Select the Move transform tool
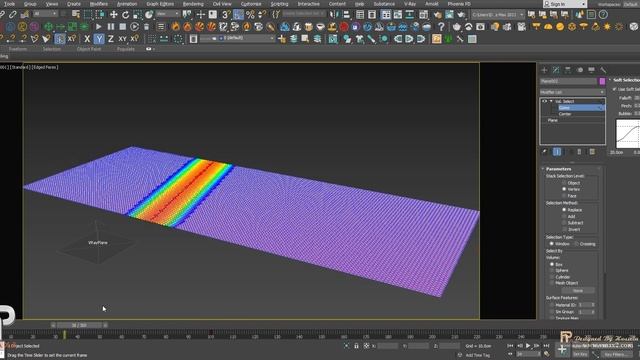This screenshot has height=360, width=640. click(113, 15)
